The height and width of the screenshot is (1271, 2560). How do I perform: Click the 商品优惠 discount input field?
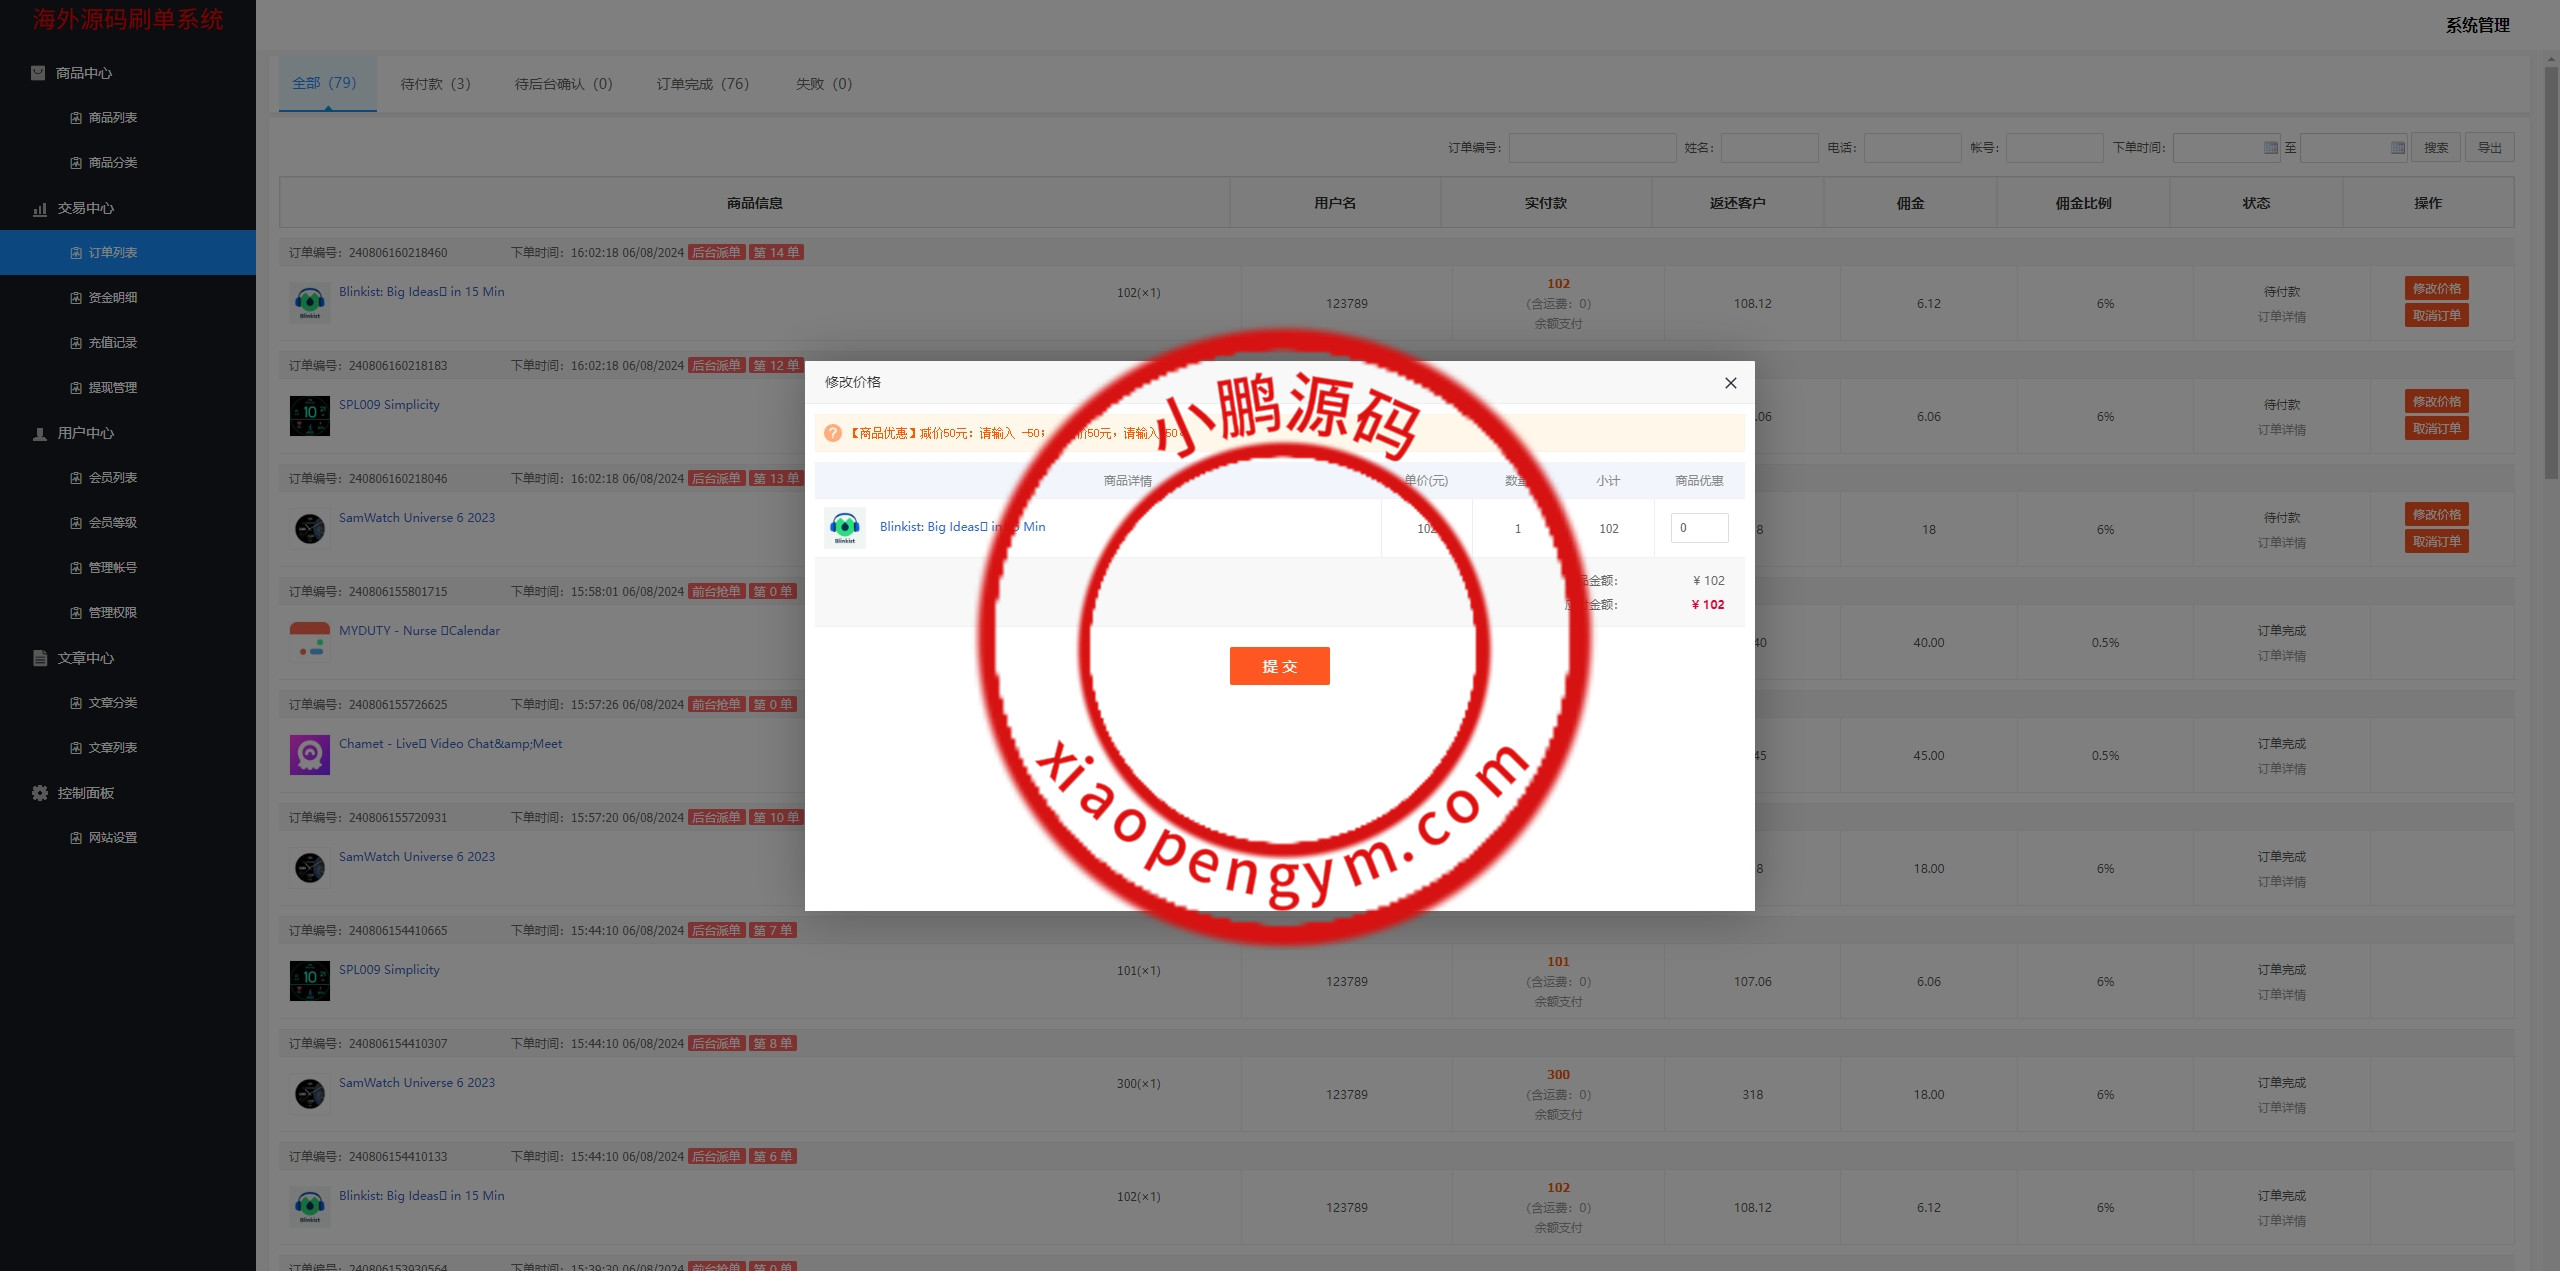tap(1699, 528)
